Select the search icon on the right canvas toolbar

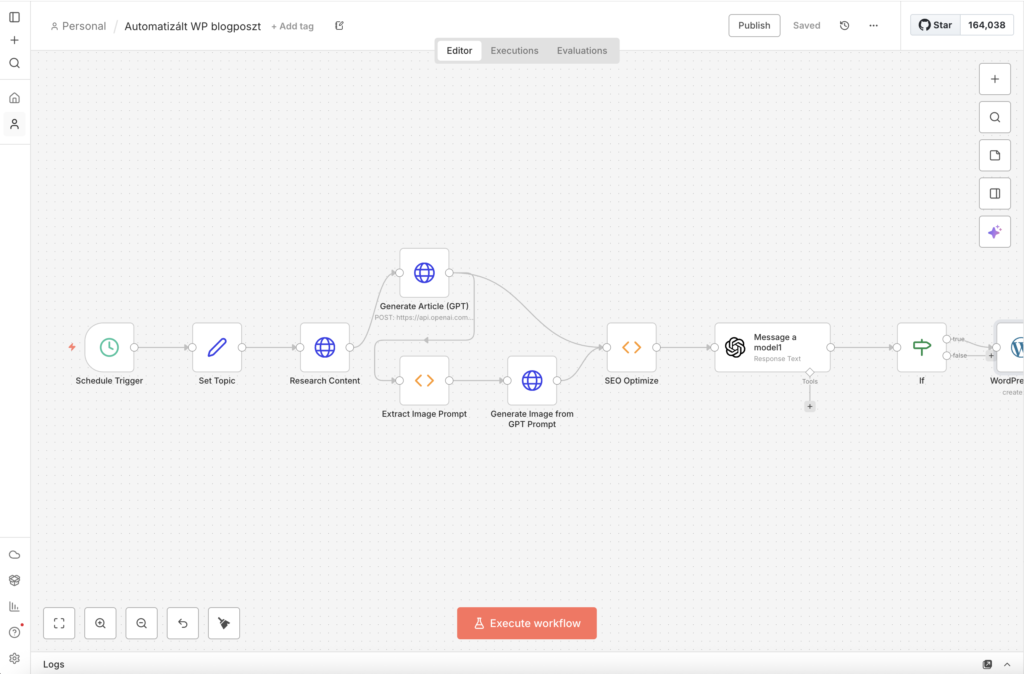click(994, 116)
